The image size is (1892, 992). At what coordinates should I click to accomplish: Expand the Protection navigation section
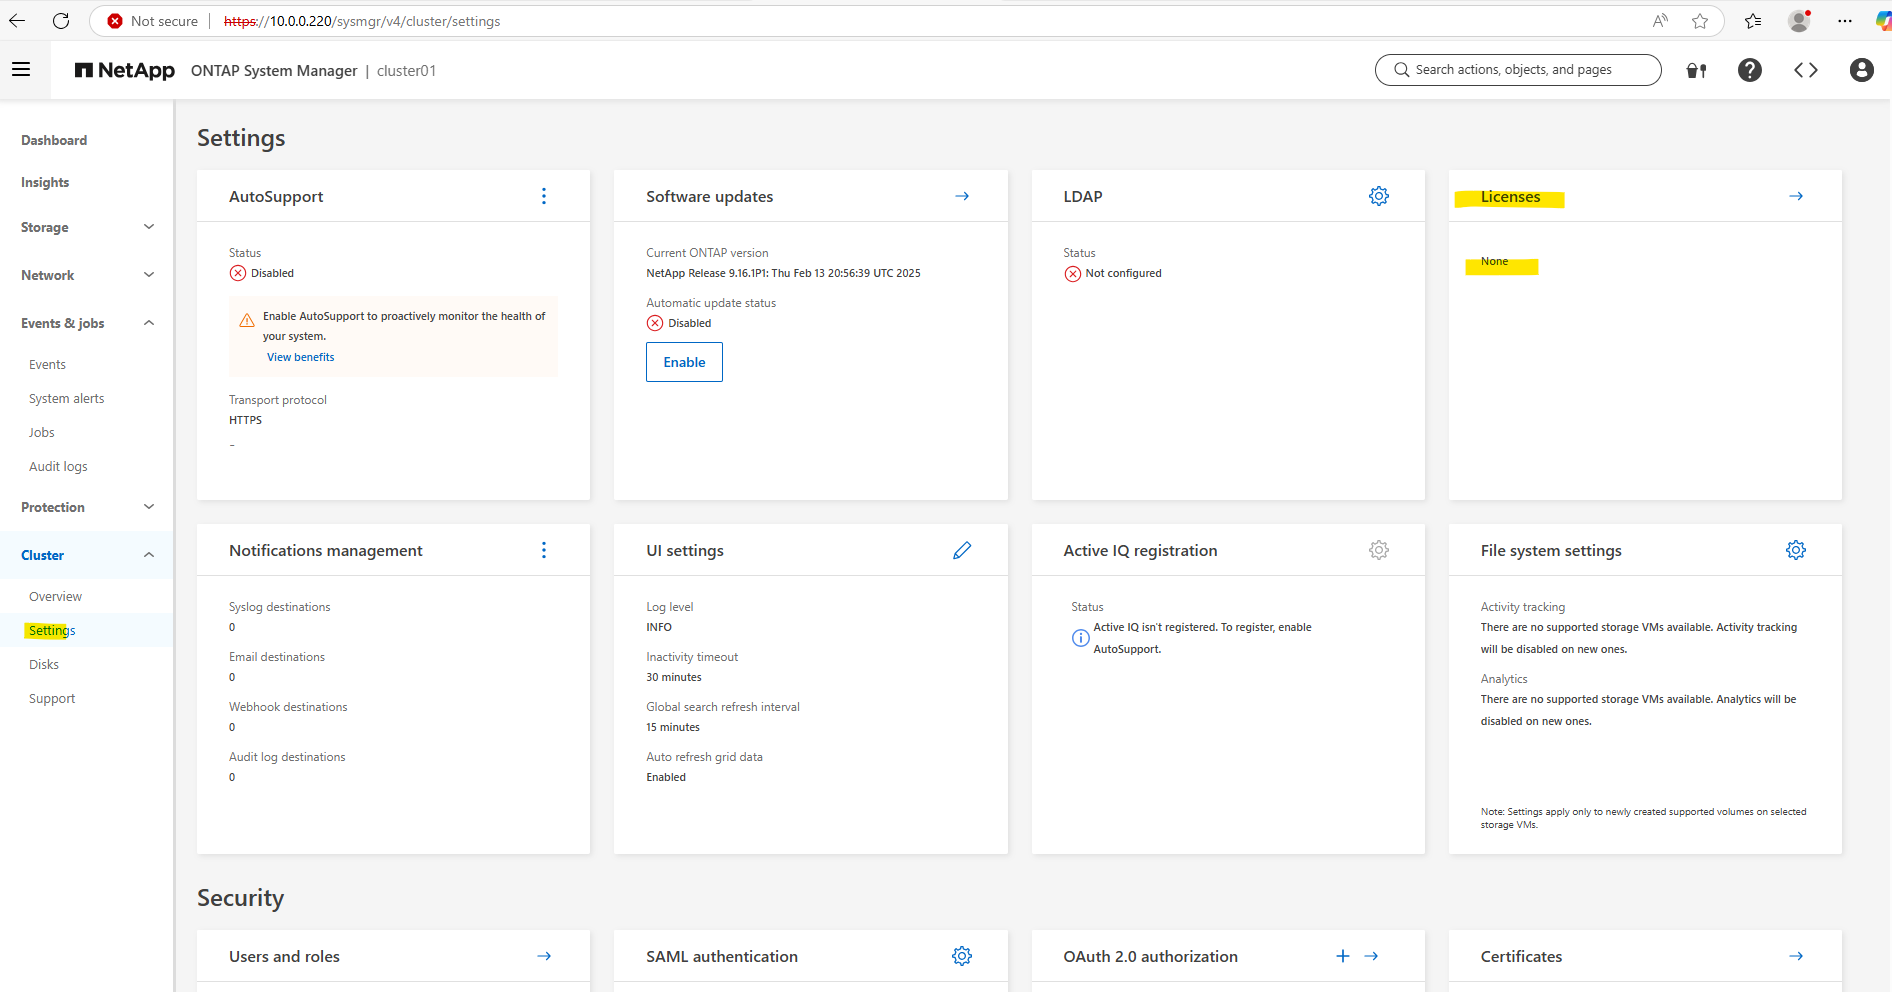[x=149, y=507]
